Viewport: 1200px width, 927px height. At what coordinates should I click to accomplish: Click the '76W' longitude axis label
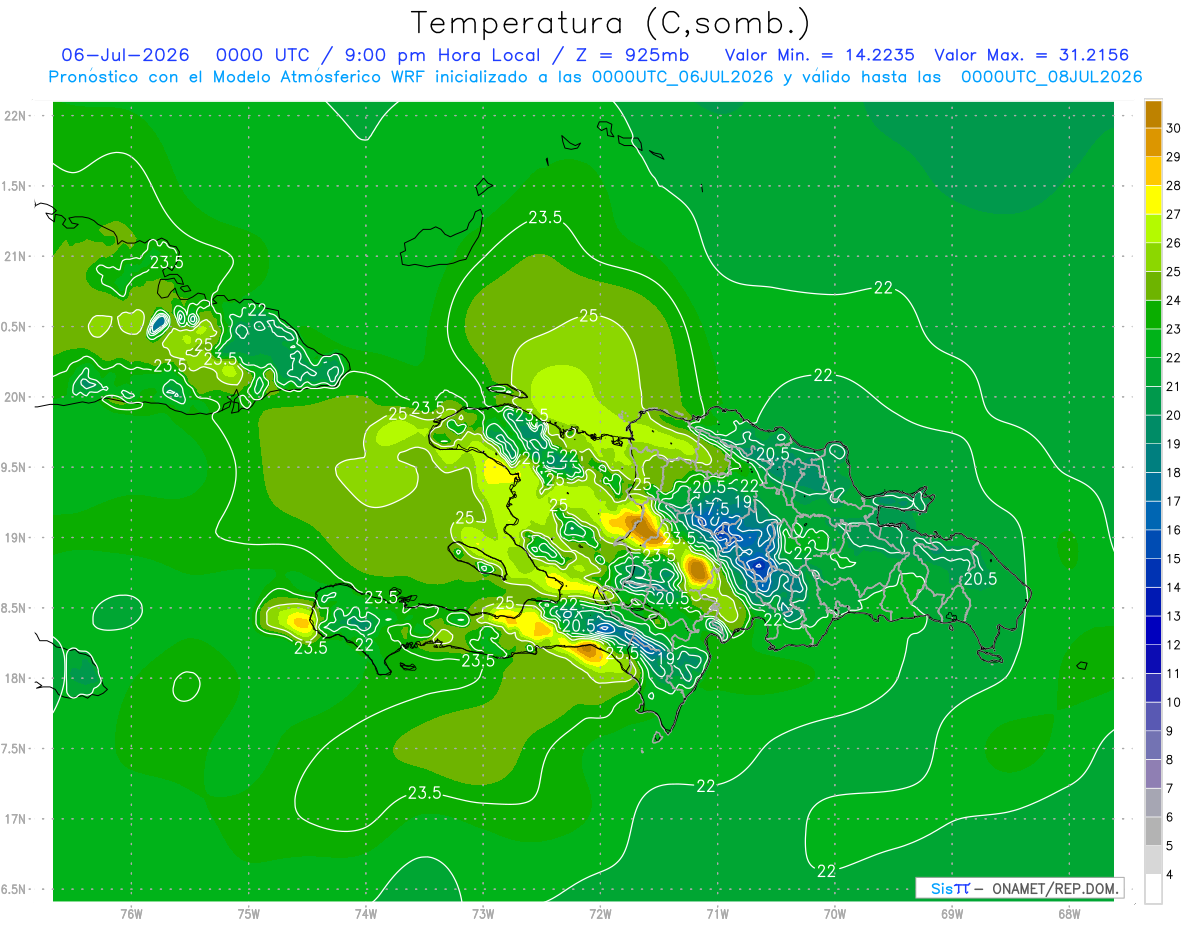coord(131,914)
